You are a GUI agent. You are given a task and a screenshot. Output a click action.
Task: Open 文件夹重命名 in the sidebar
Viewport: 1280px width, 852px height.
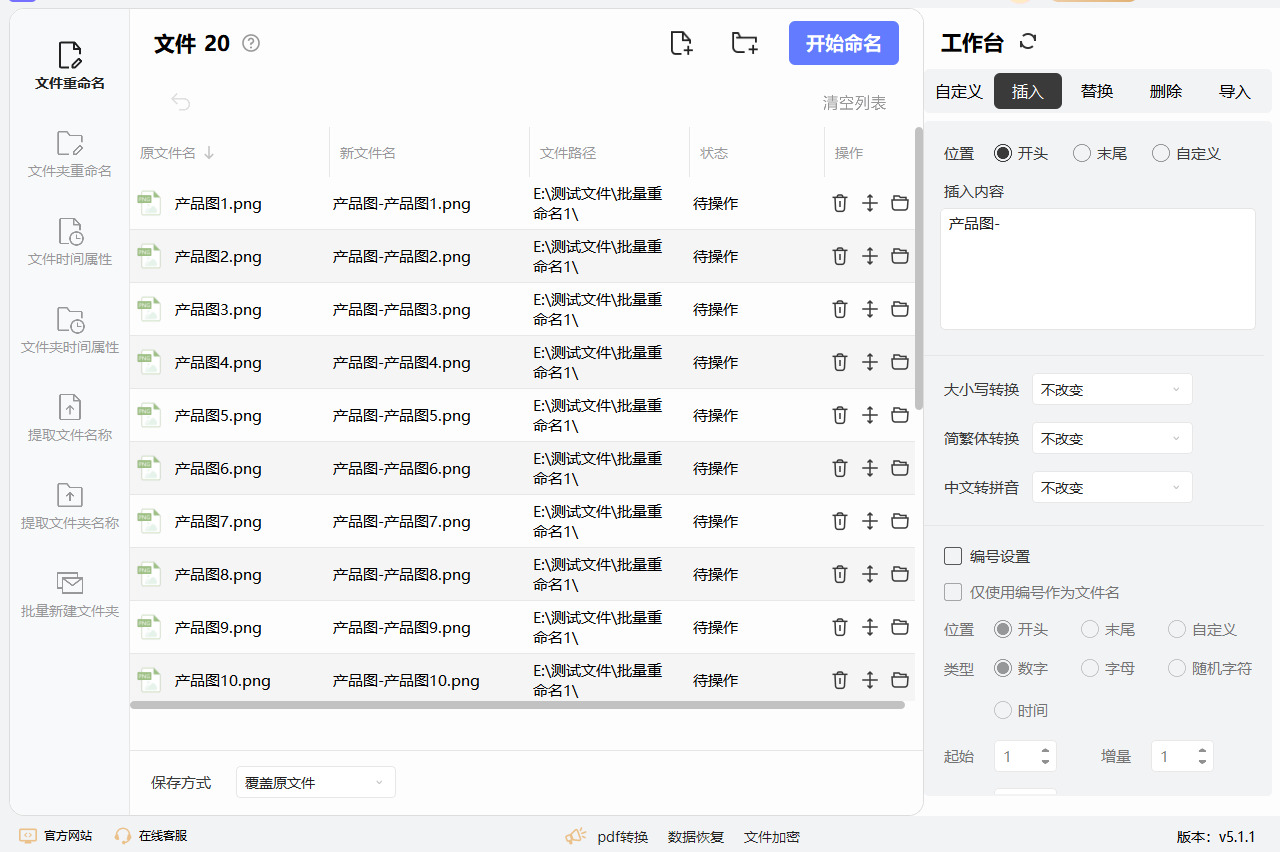tap(70, 154)
